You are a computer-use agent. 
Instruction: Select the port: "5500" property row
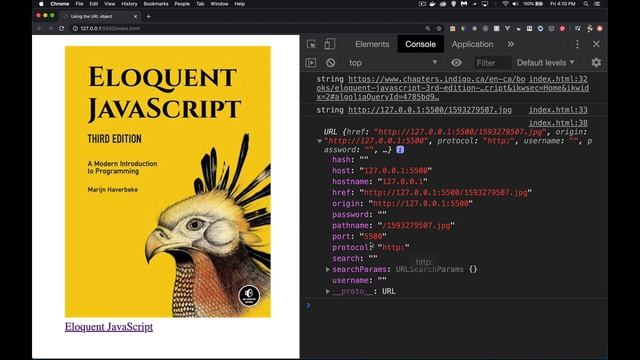point(359,236)
